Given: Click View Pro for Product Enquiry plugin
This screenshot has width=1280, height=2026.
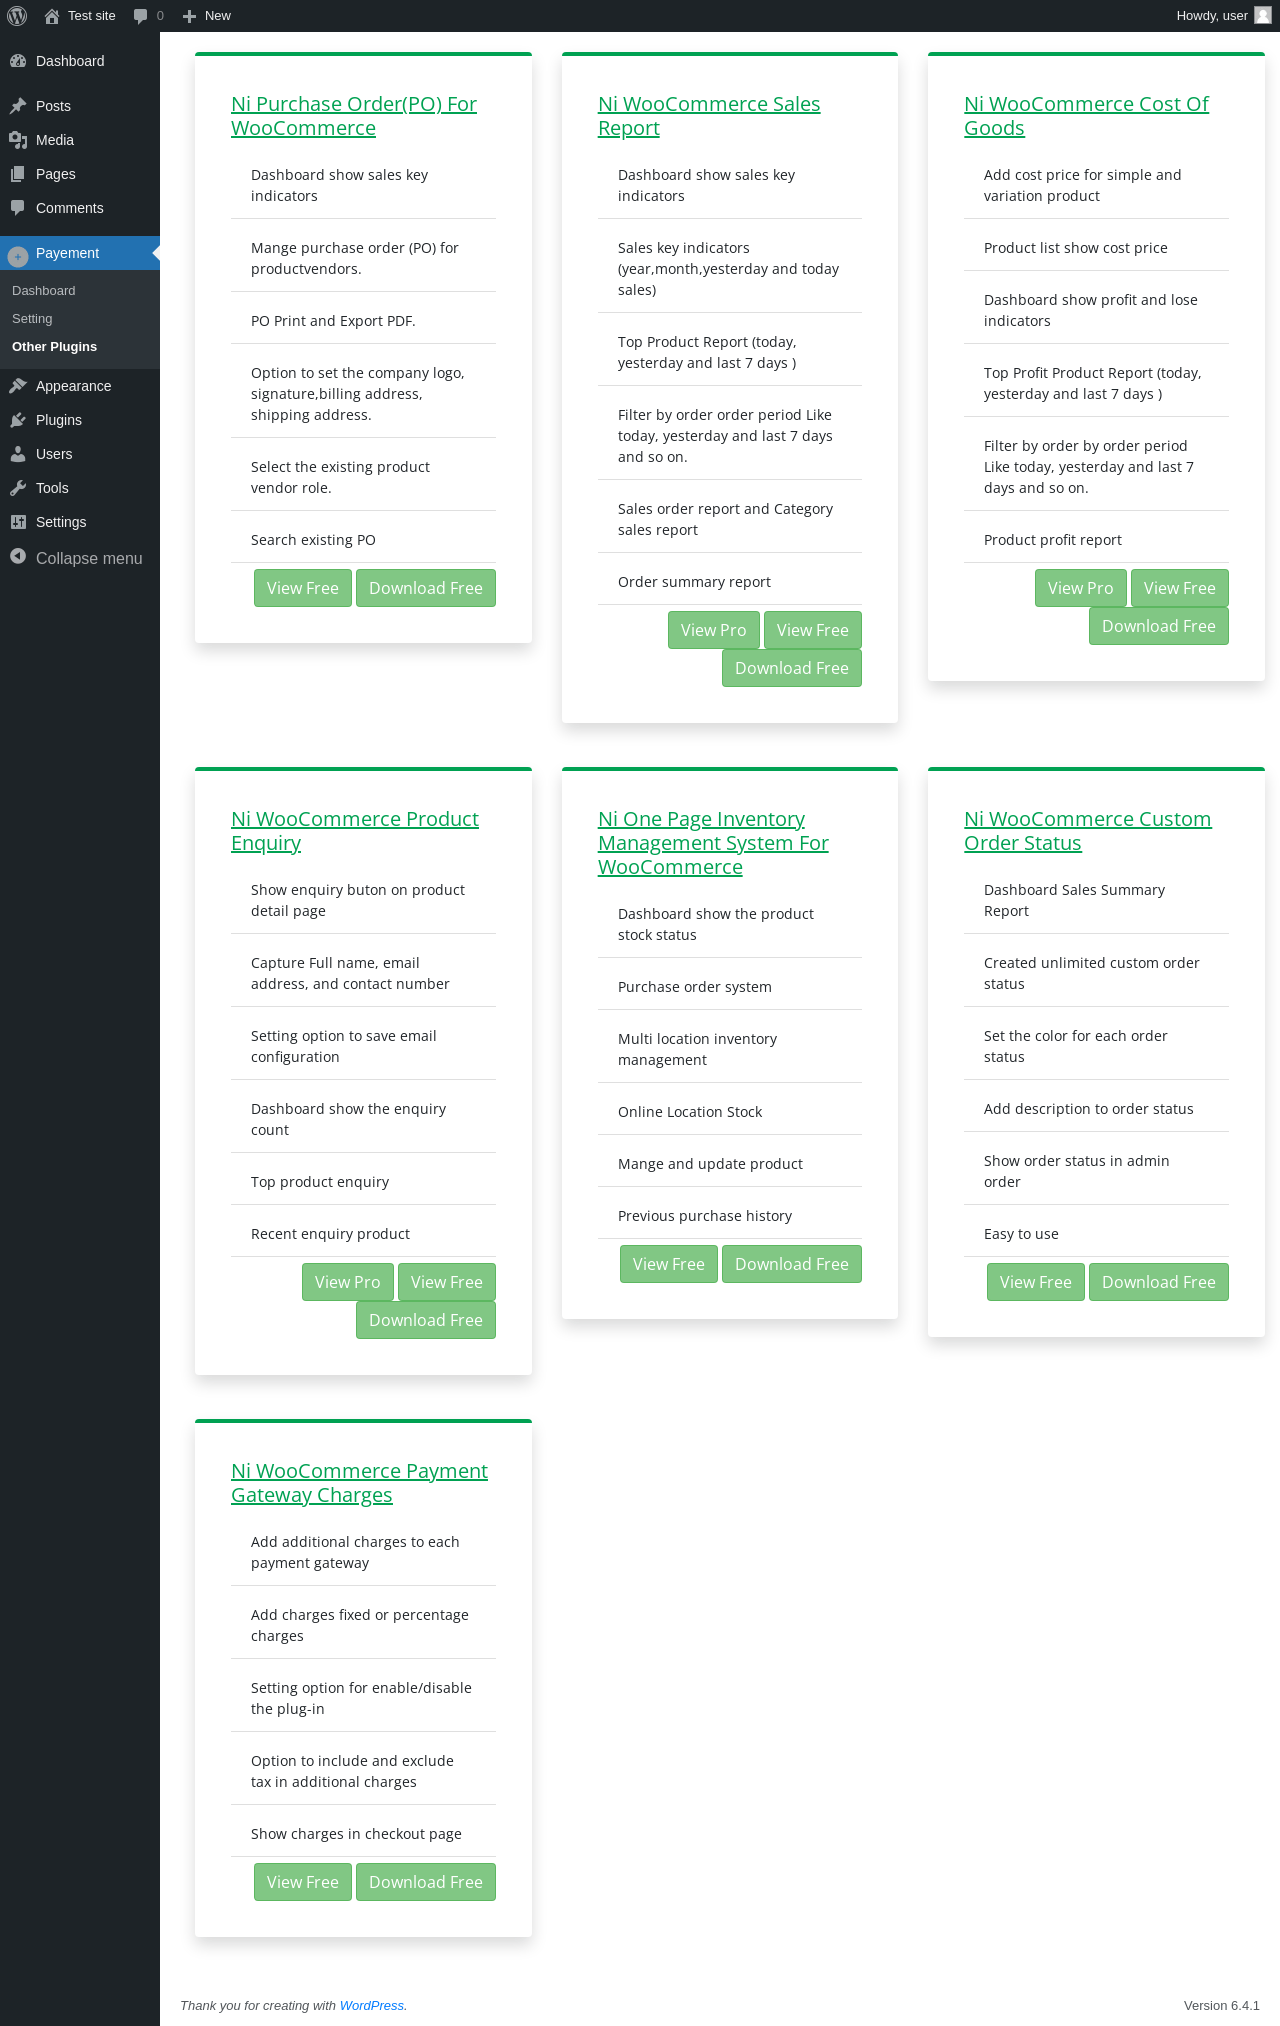Looking at the screenshot, I should (x=348, y=1282).
